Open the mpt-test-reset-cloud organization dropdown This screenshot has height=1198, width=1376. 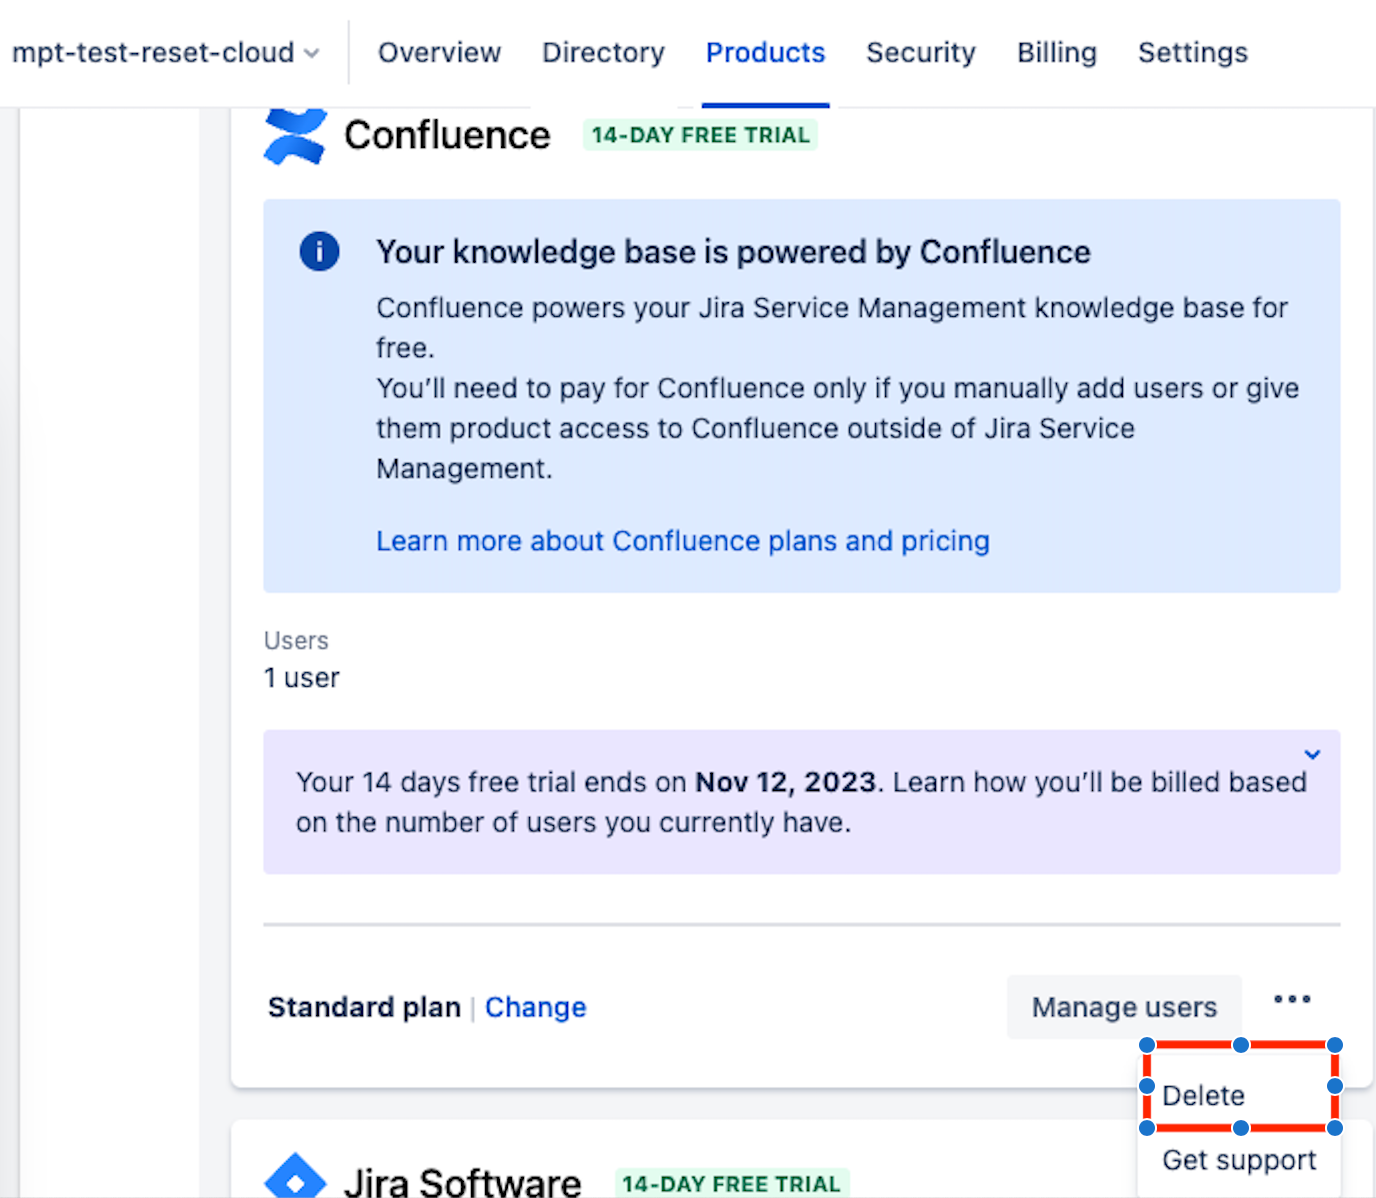[165, 52]
